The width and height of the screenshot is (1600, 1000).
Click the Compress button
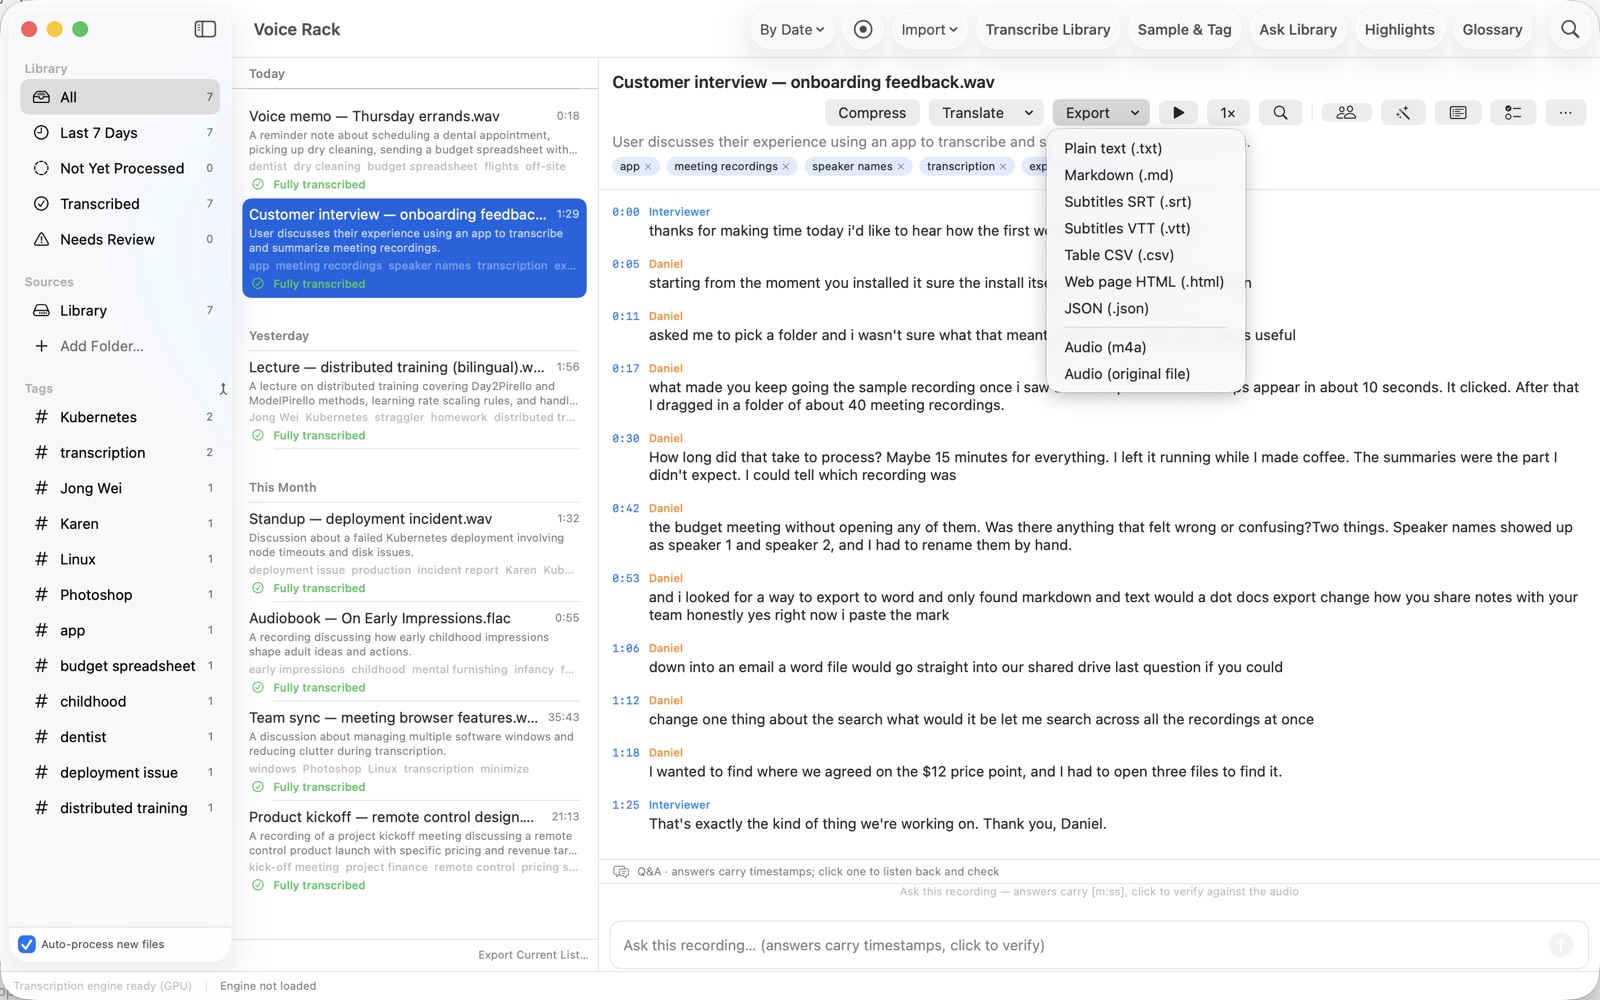pyautogui.click(x=872, y=113)
